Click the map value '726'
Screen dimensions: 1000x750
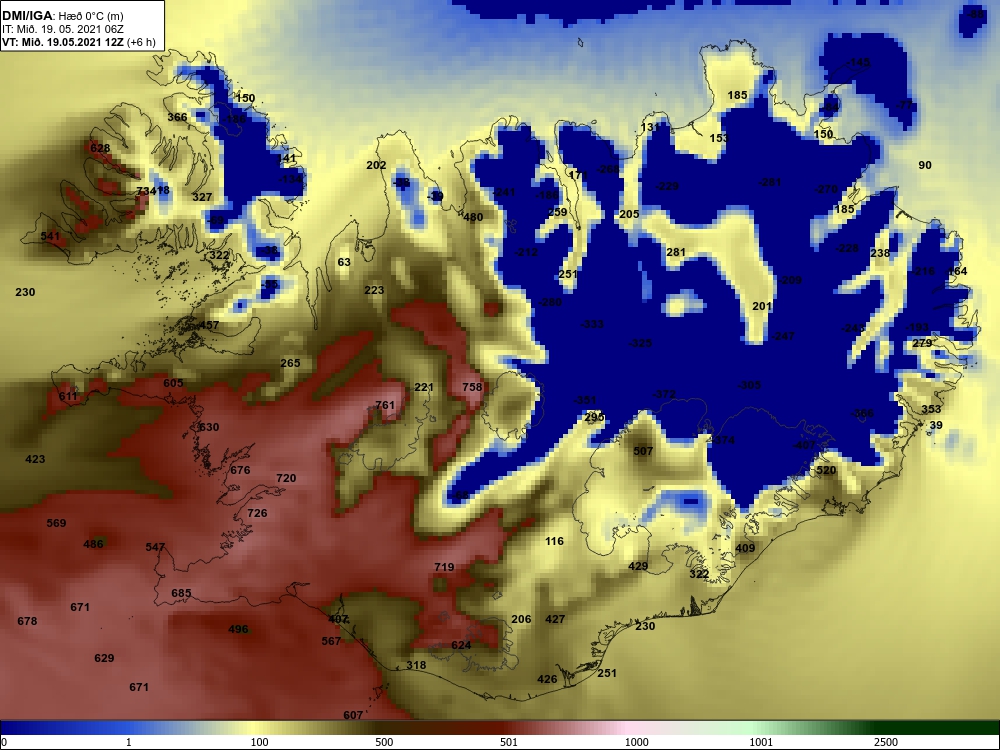tap(257, 513)
